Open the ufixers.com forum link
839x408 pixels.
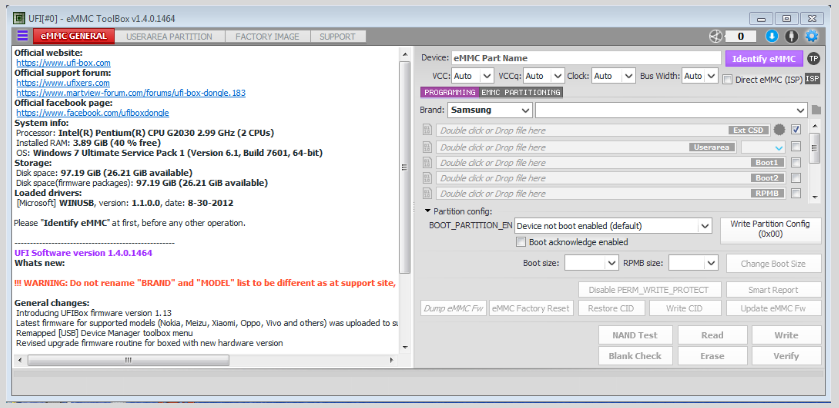pos(63,83)
